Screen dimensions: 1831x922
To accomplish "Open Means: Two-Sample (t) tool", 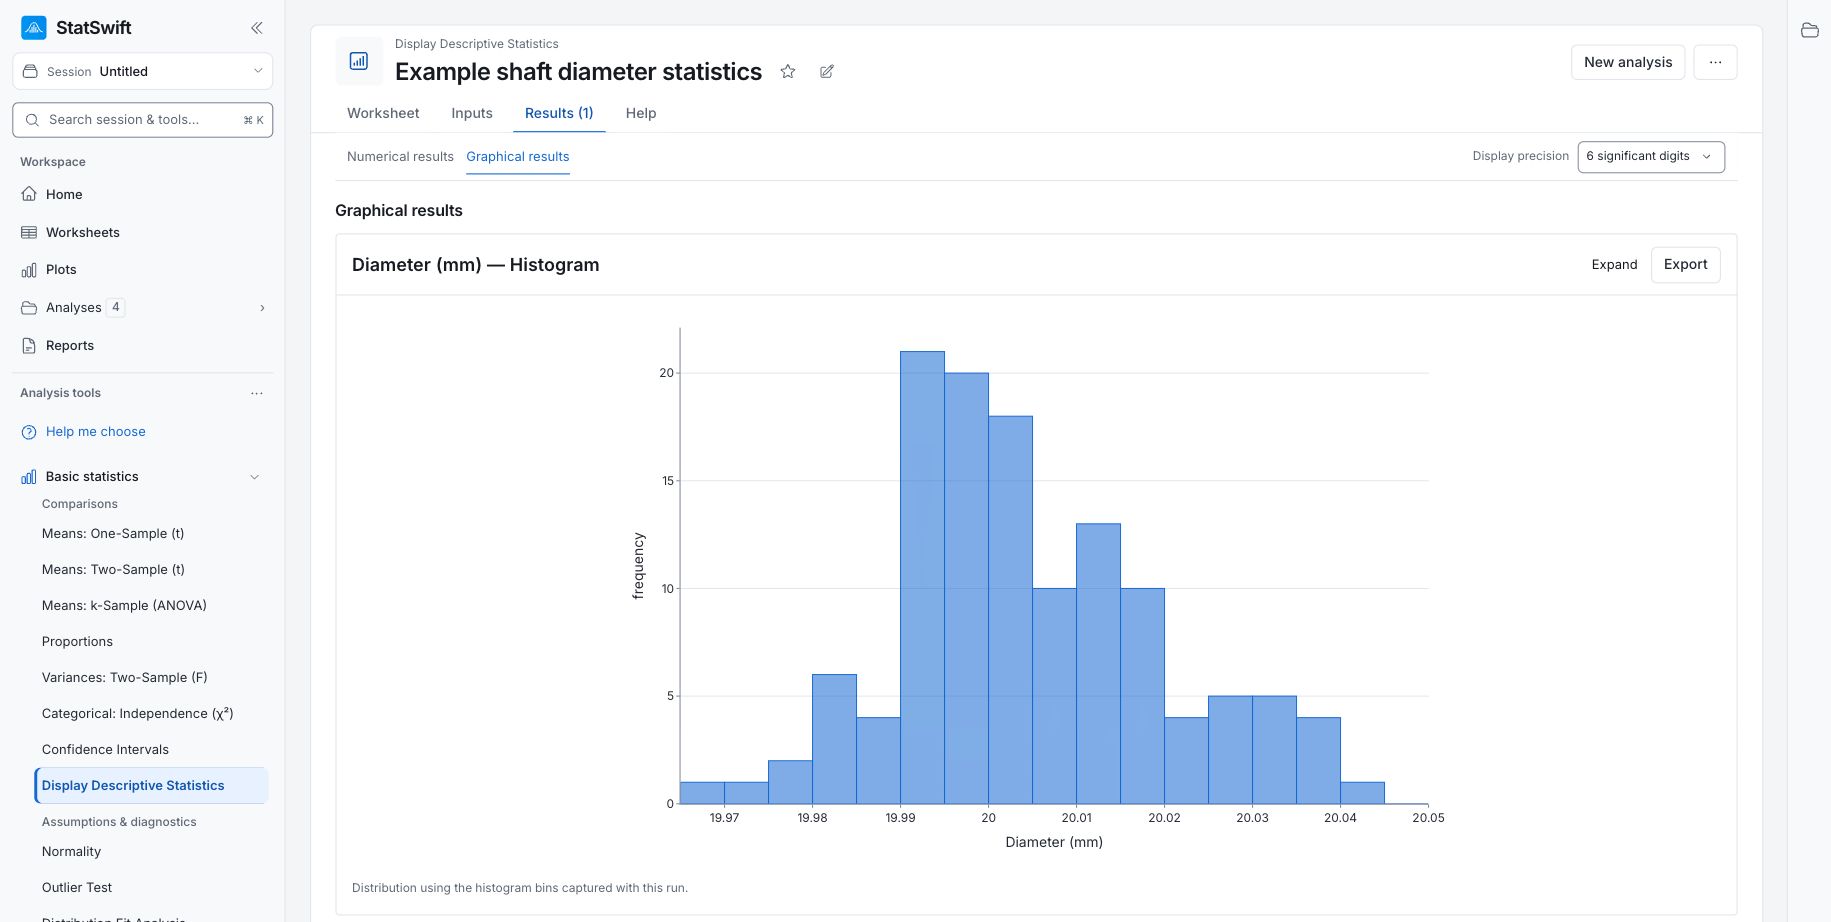I will pos(113,569).
